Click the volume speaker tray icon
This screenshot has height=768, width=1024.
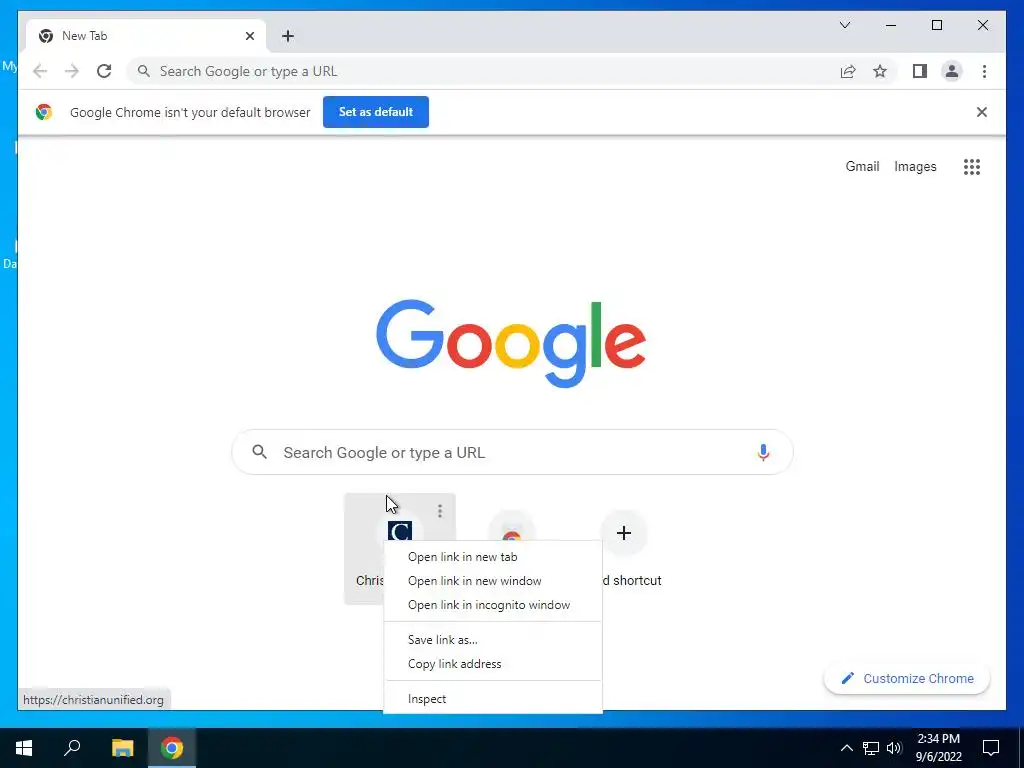(x=894, y=748)
